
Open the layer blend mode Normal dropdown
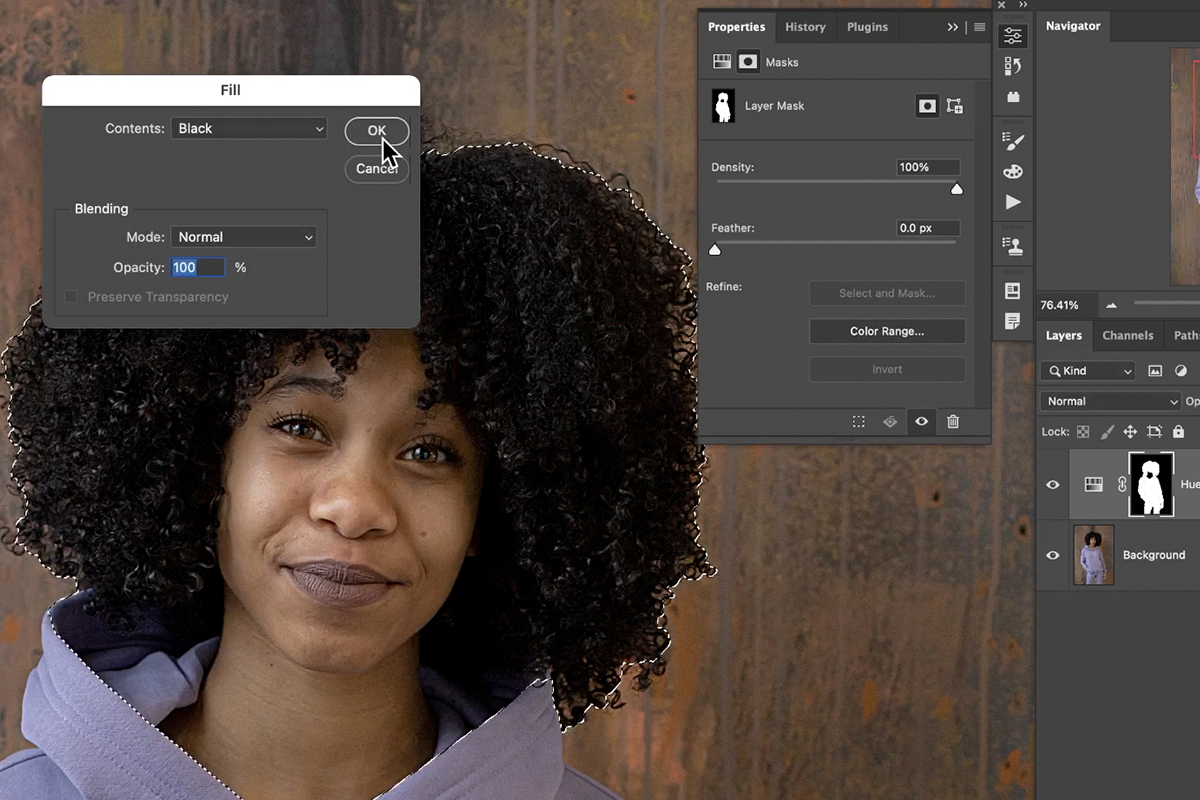[x=1111, y=401]
